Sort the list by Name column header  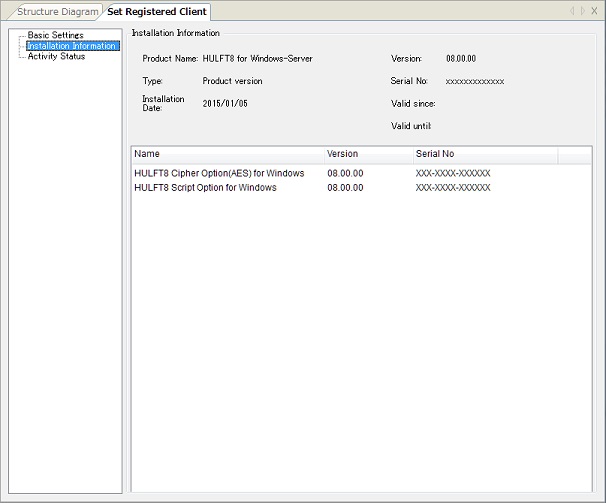click(x=227, y=154)
